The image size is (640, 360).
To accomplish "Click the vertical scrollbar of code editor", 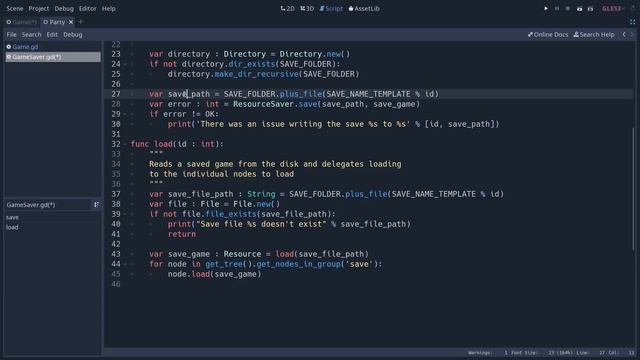I will tap(633, 188).
